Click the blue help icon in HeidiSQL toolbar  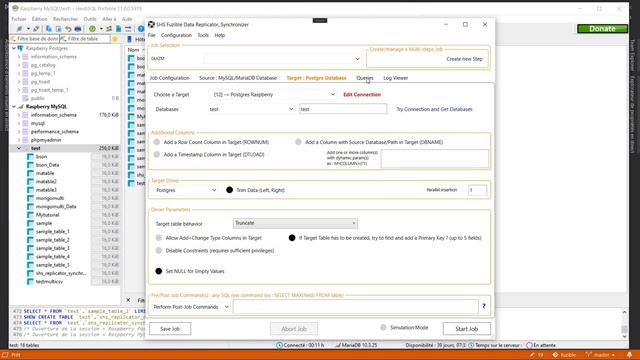tap(141, 29)
